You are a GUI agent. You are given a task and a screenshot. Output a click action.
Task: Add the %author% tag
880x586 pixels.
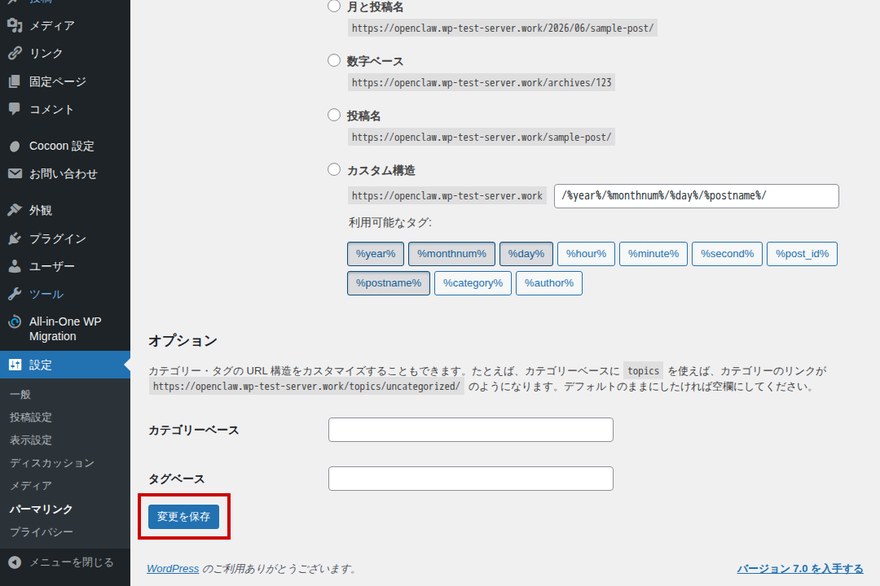pyautogui.click(x=549, y=283)
